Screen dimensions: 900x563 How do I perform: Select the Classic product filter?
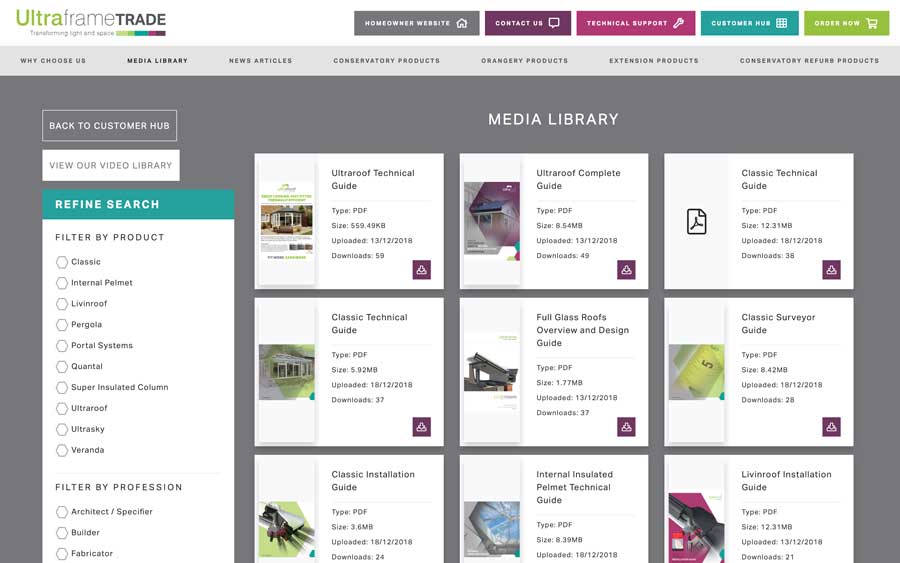(62, 262)
